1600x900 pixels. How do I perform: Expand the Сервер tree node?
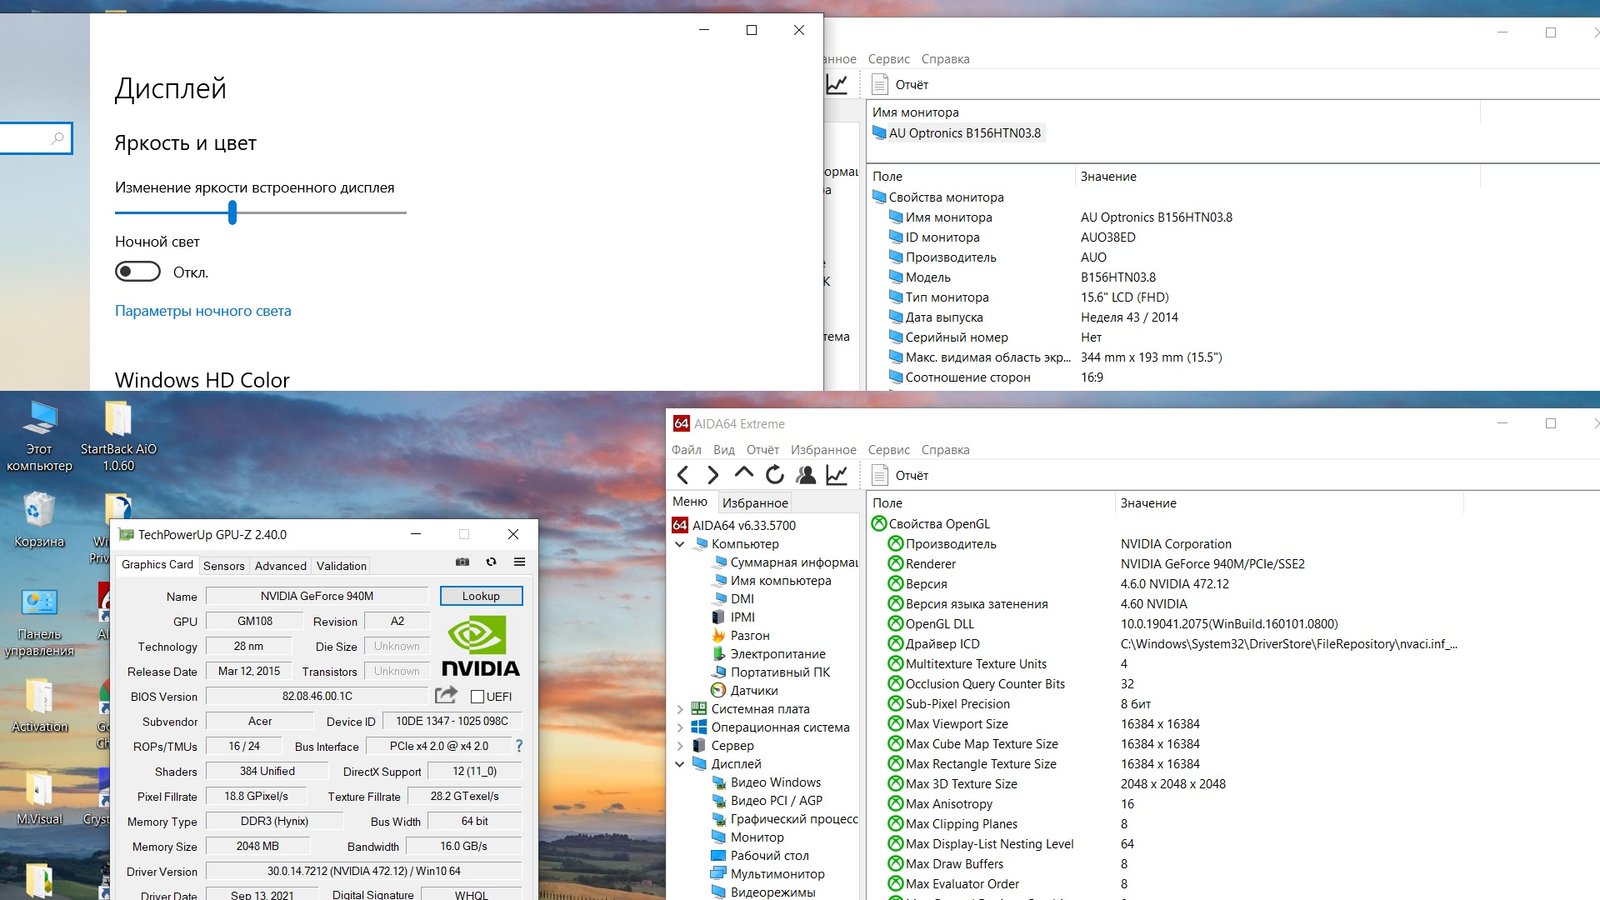(680, 746)
